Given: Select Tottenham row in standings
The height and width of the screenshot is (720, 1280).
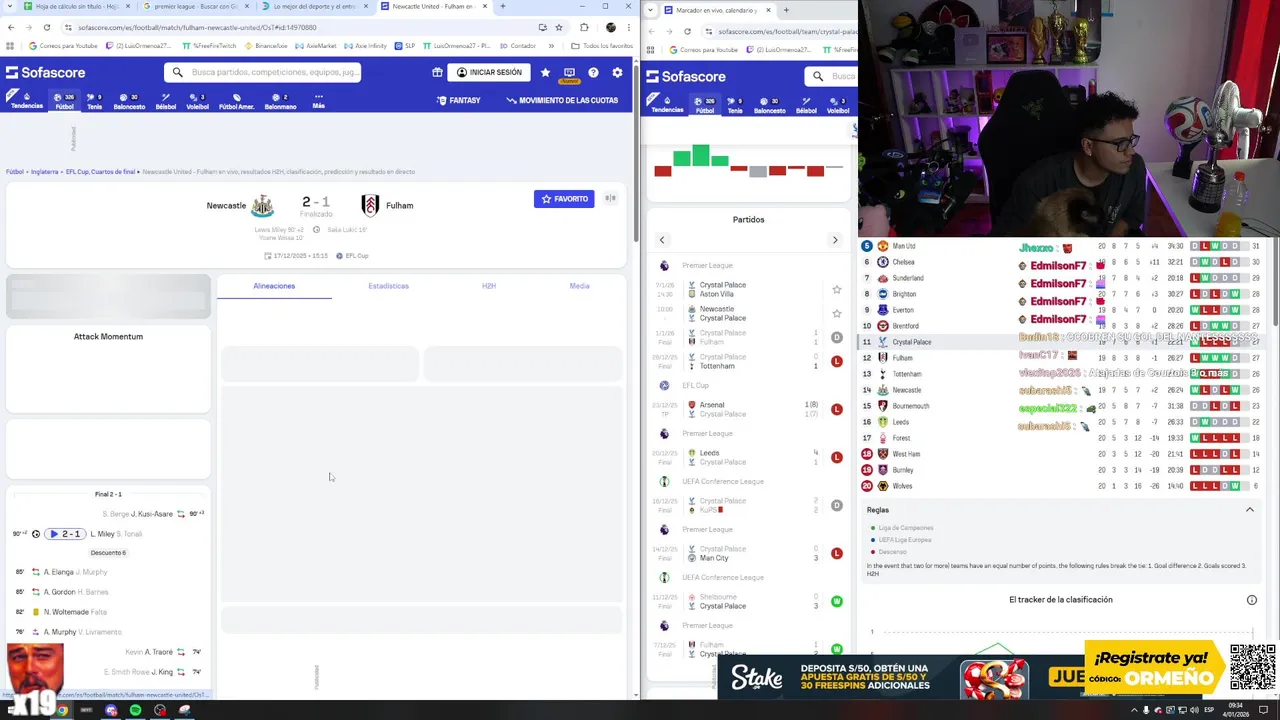Looking at the screenshot, I should 1060,374.
